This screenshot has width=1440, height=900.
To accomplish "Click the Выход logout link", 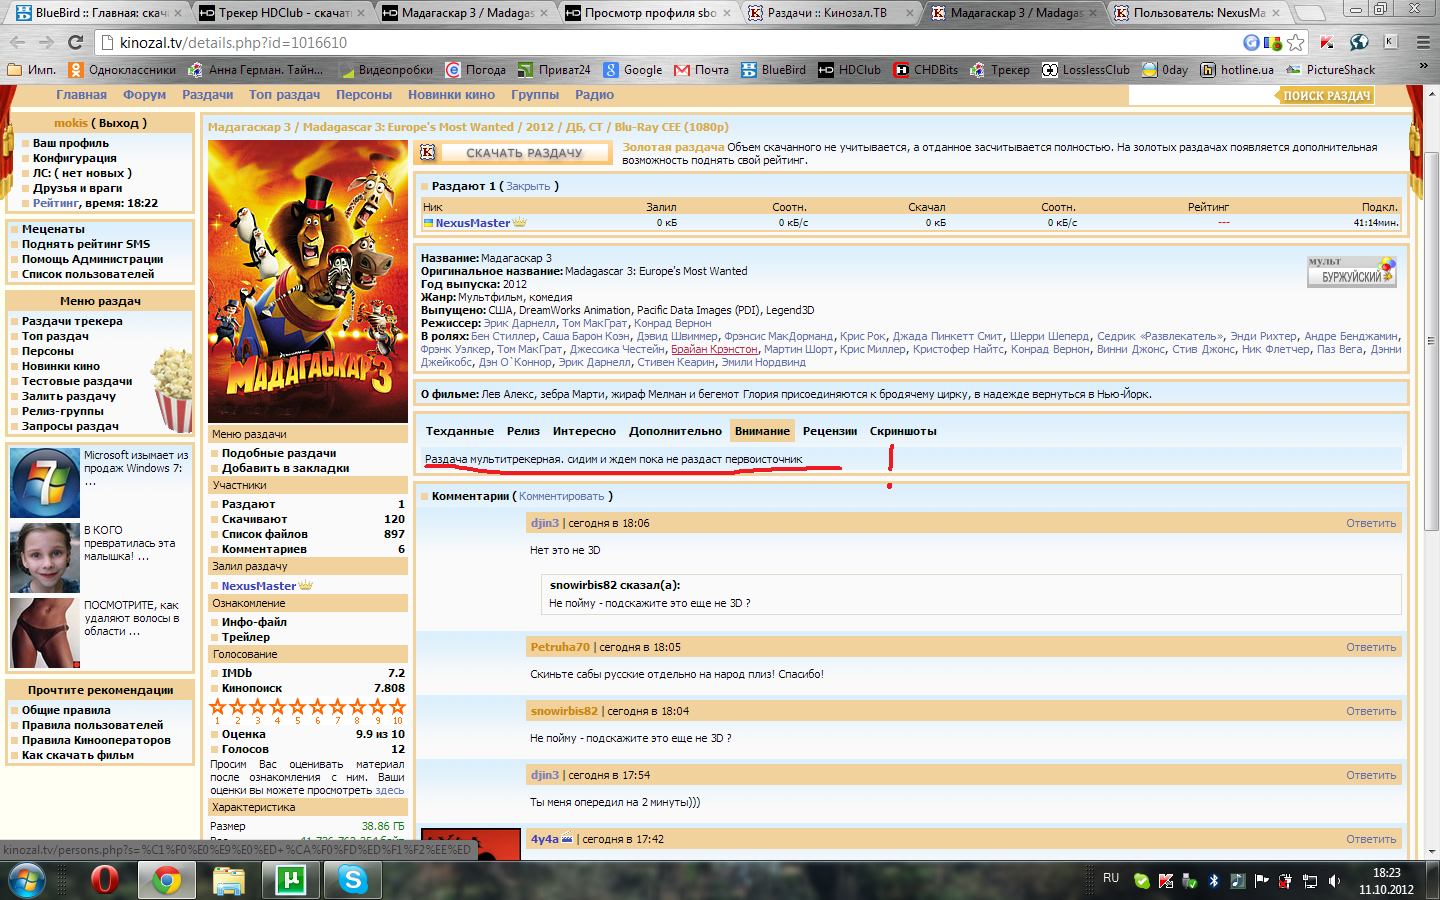I will click(x=119, y=123).
